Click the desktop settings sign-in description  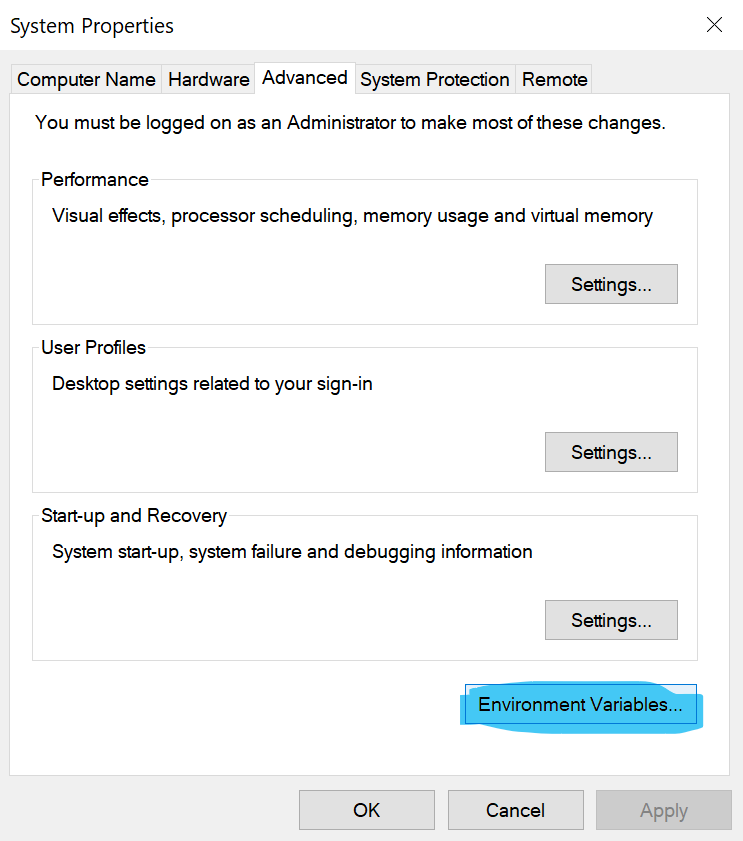[x=212, y=384]
